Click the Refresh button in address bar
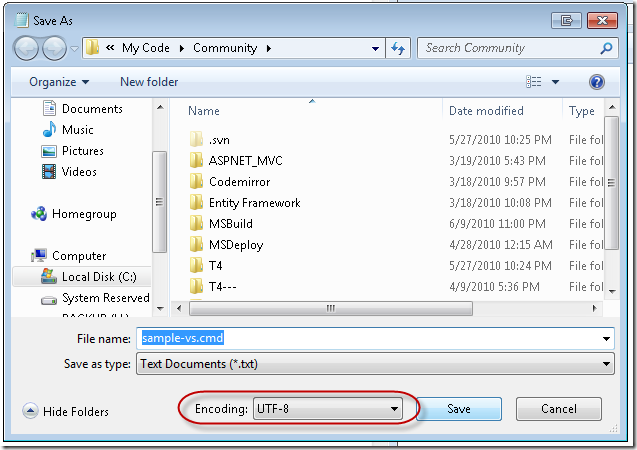Screen dimensions: 637x450 point(398,48)
